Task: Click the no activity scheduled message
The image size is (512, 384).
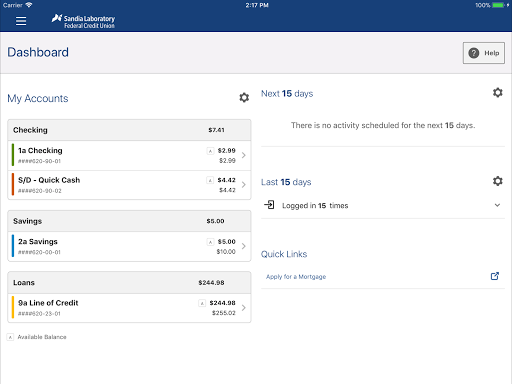Action: click(383, 125)
